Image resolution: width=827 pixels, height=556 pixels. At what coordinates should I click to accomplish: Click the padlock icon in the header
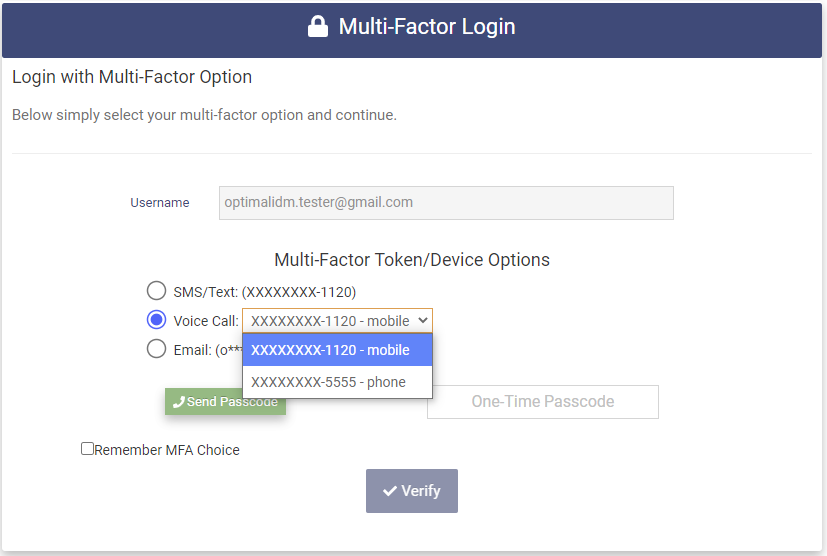coord(318,27)
